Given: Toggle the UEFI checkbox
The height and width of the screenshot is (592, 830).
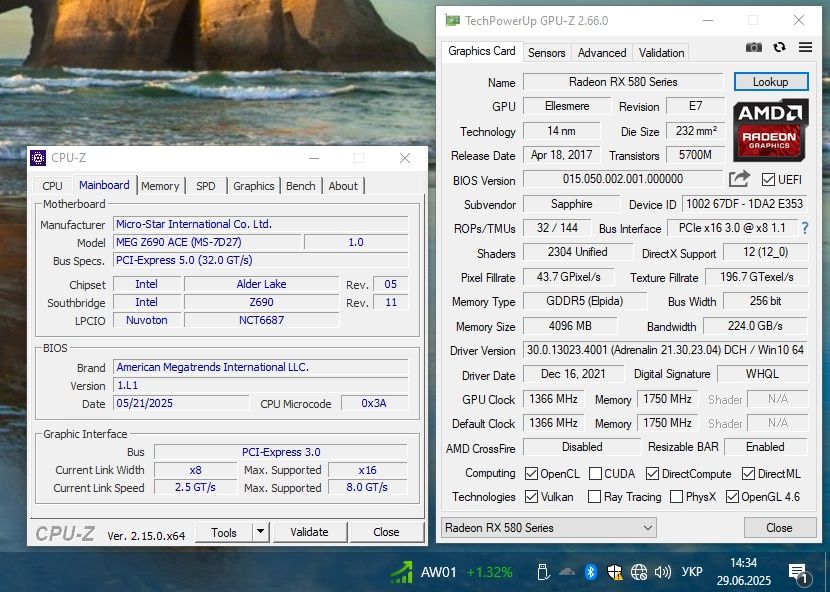Looking at the screenshot, I should tap(768, 180).
